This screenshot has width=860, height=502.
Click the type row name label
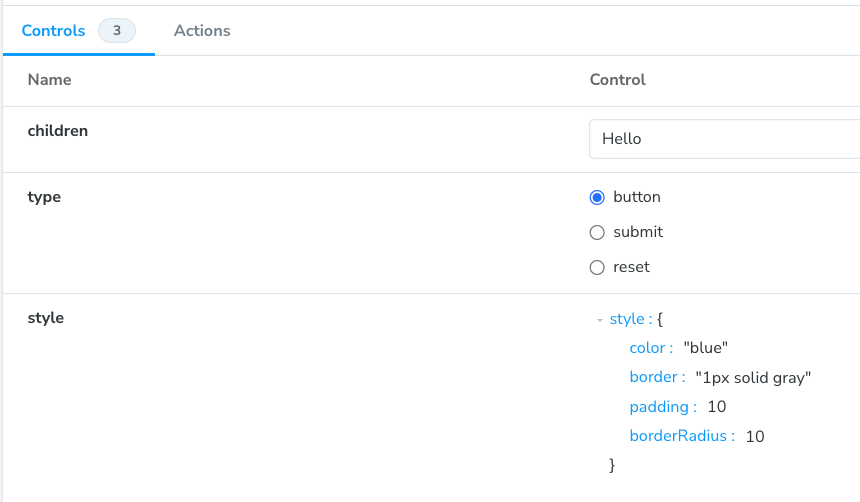tap(44, 197)
